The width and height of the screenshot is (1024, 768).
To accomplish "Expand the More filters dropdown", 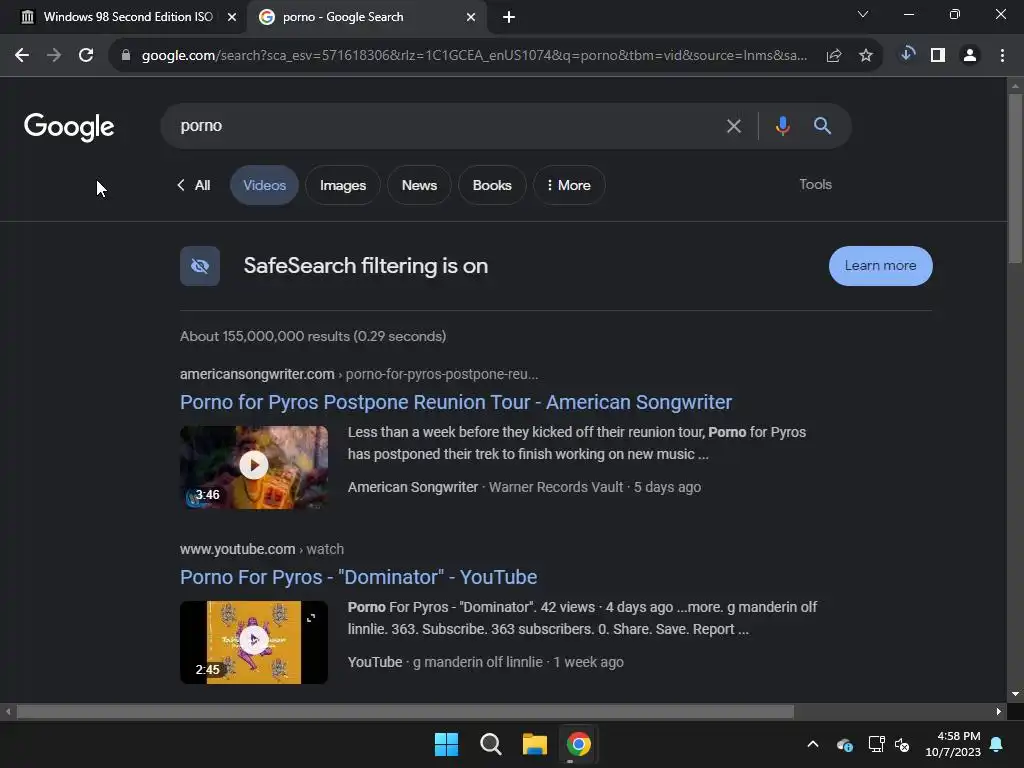I will pos(569,185).
